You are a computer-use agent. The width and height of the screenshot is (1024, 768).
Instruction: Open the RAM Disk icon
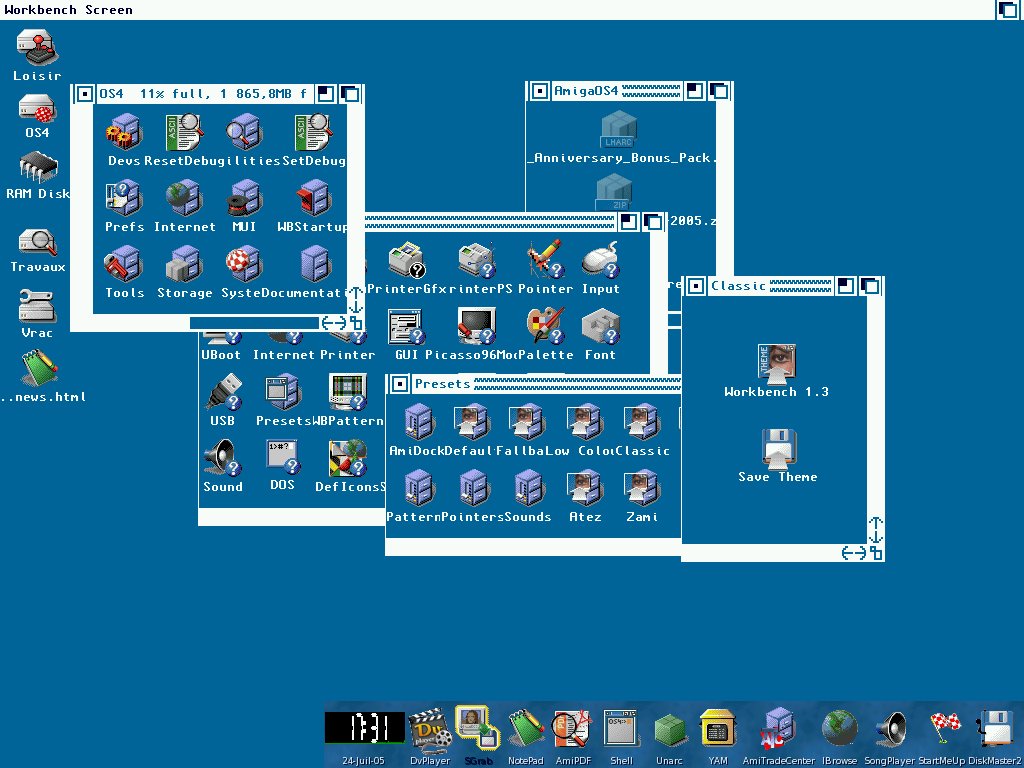[x=38, y=167]
